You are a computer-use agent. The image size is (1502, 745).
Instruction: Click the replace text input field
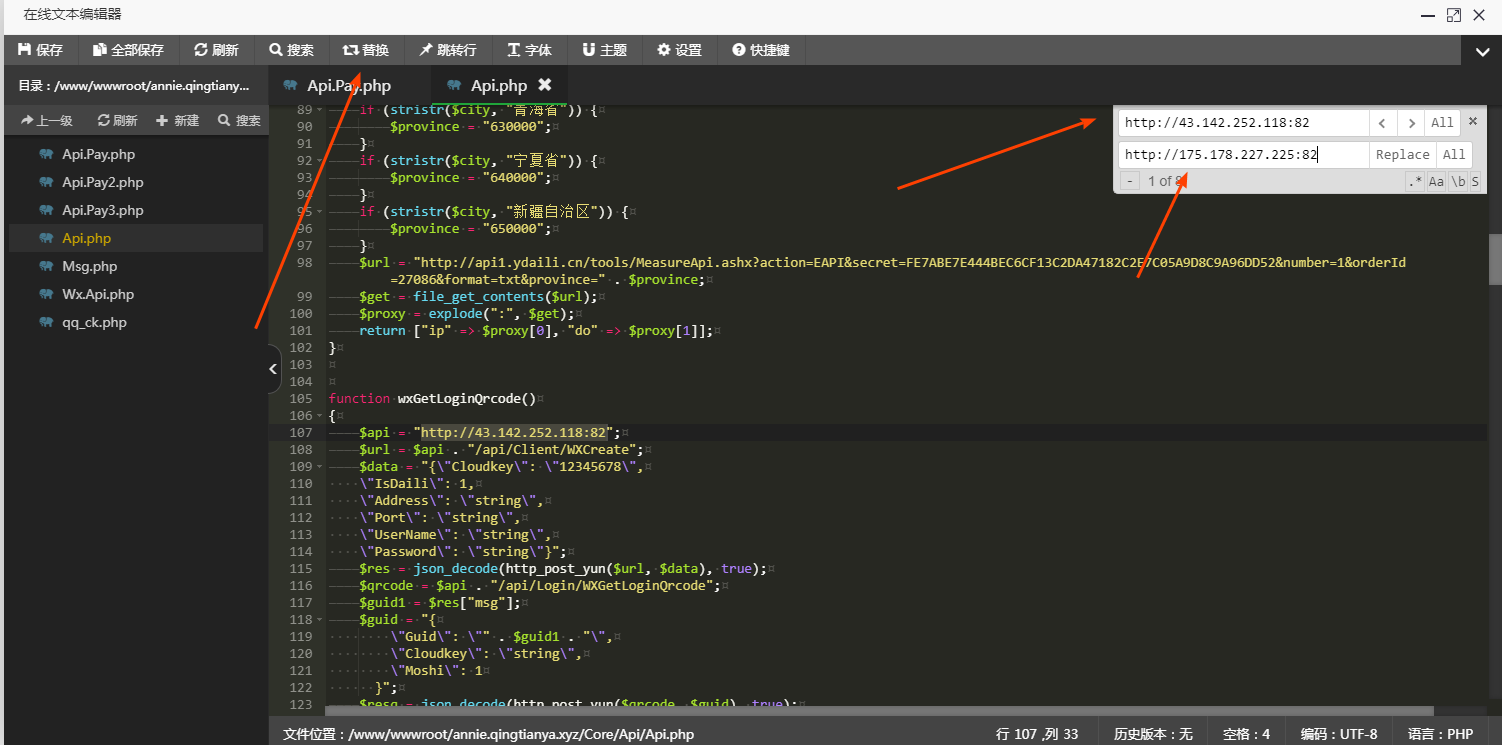pos(1243,154)
